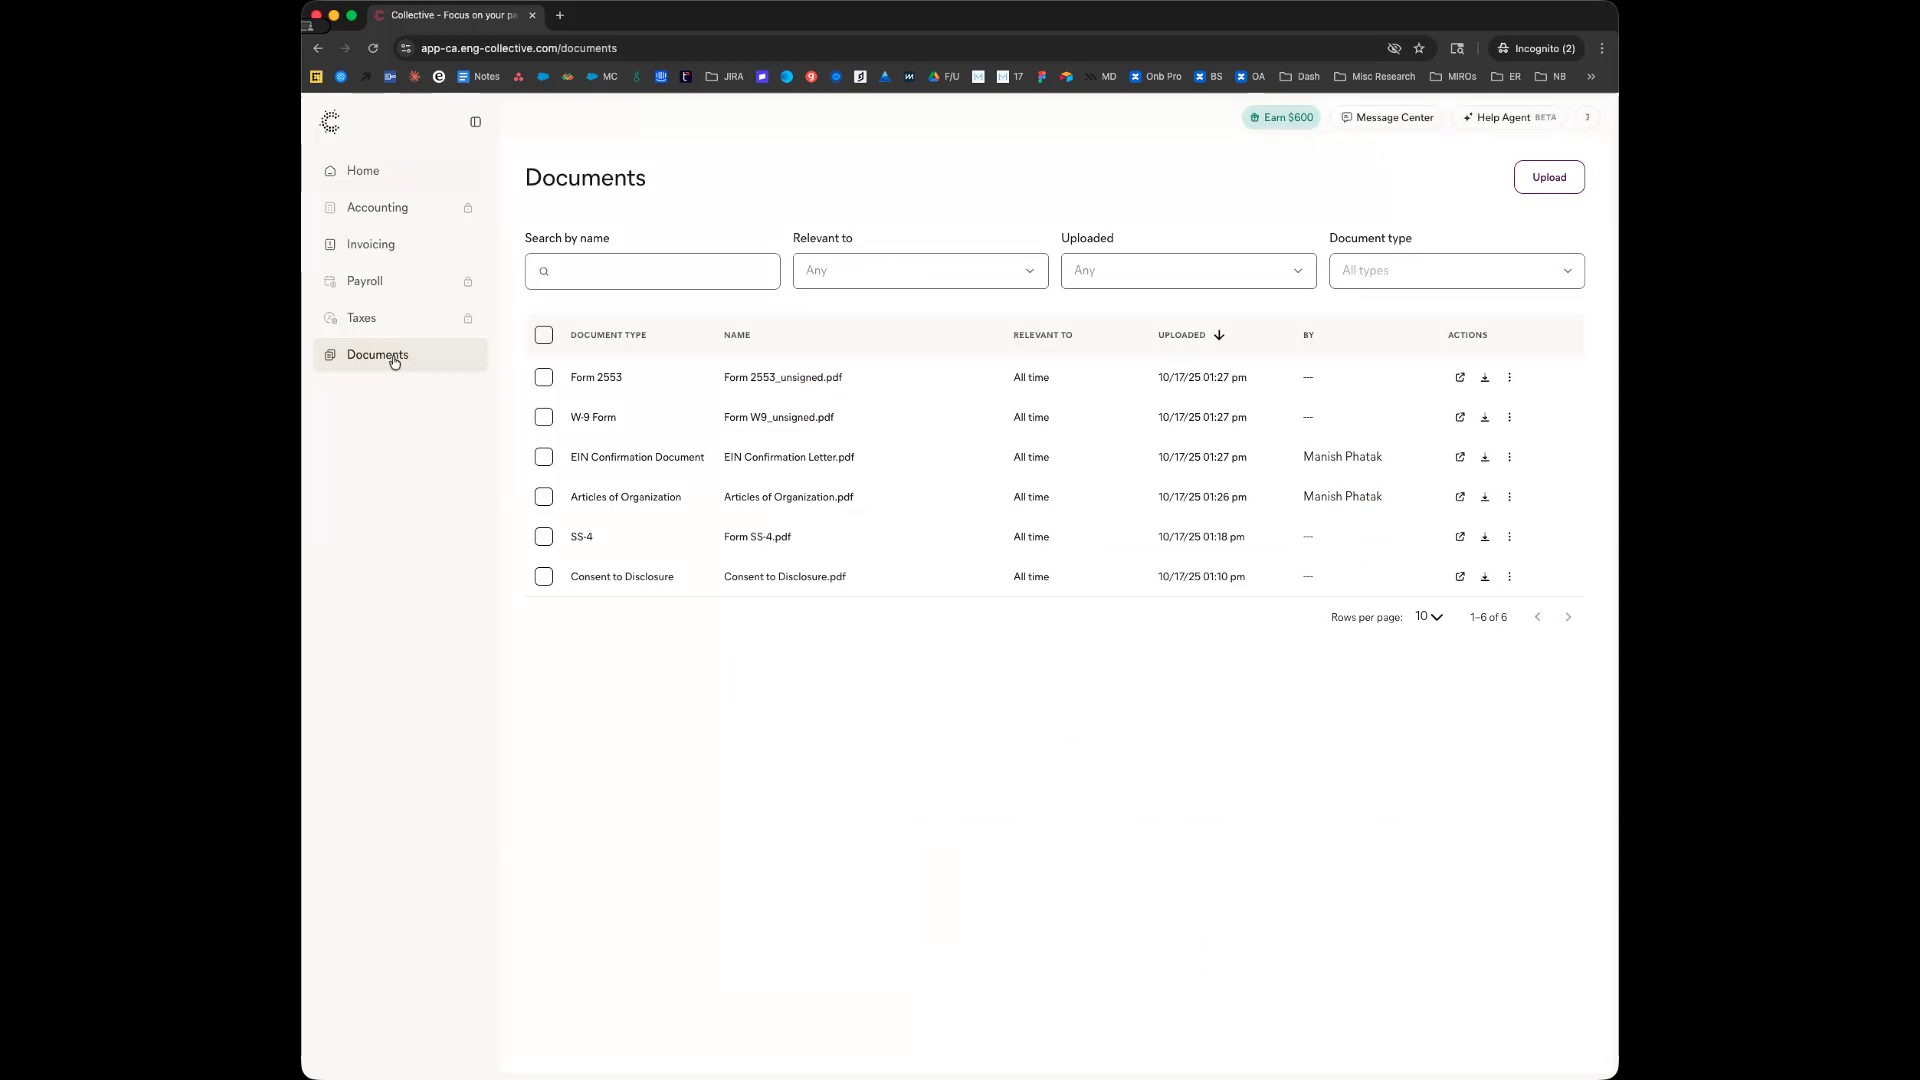Viewport: 1920px width, 1080px height.
Task: Open Form SS-4.pdf externally
Action: pyautogui.click(x=1460, y=537)
